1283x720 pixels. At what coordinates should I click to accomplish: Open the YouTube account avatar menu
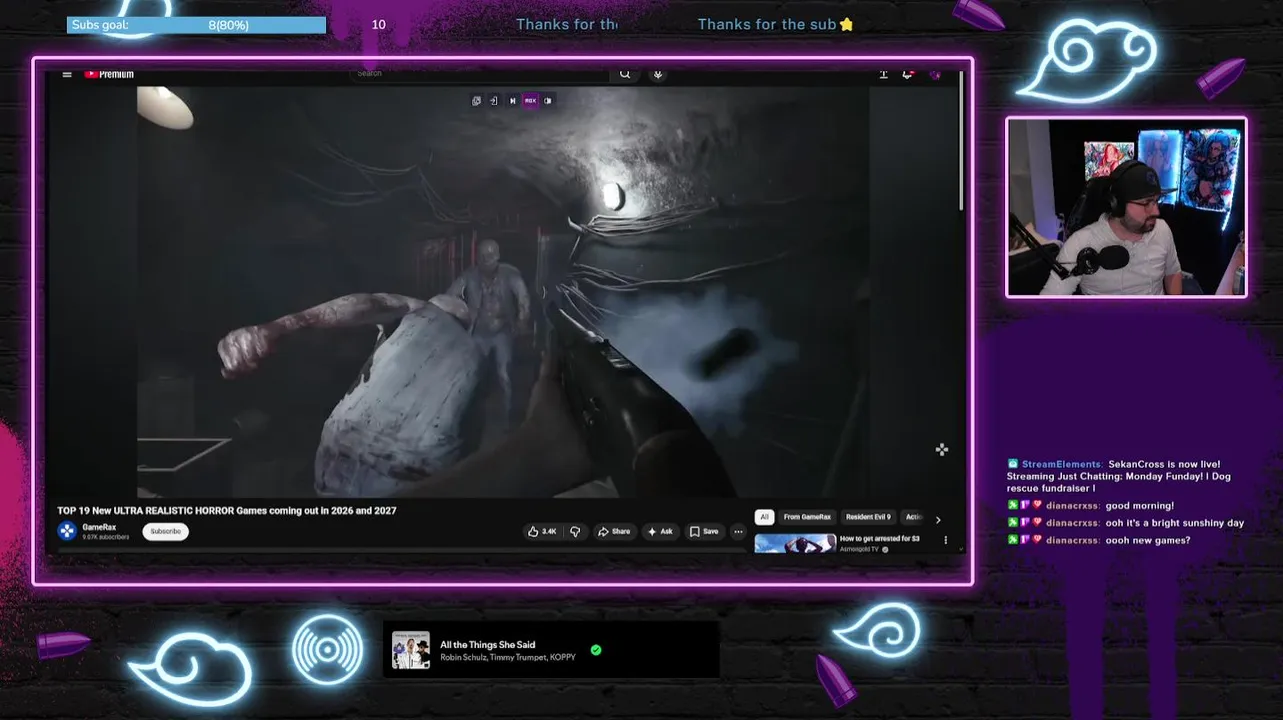935,74
